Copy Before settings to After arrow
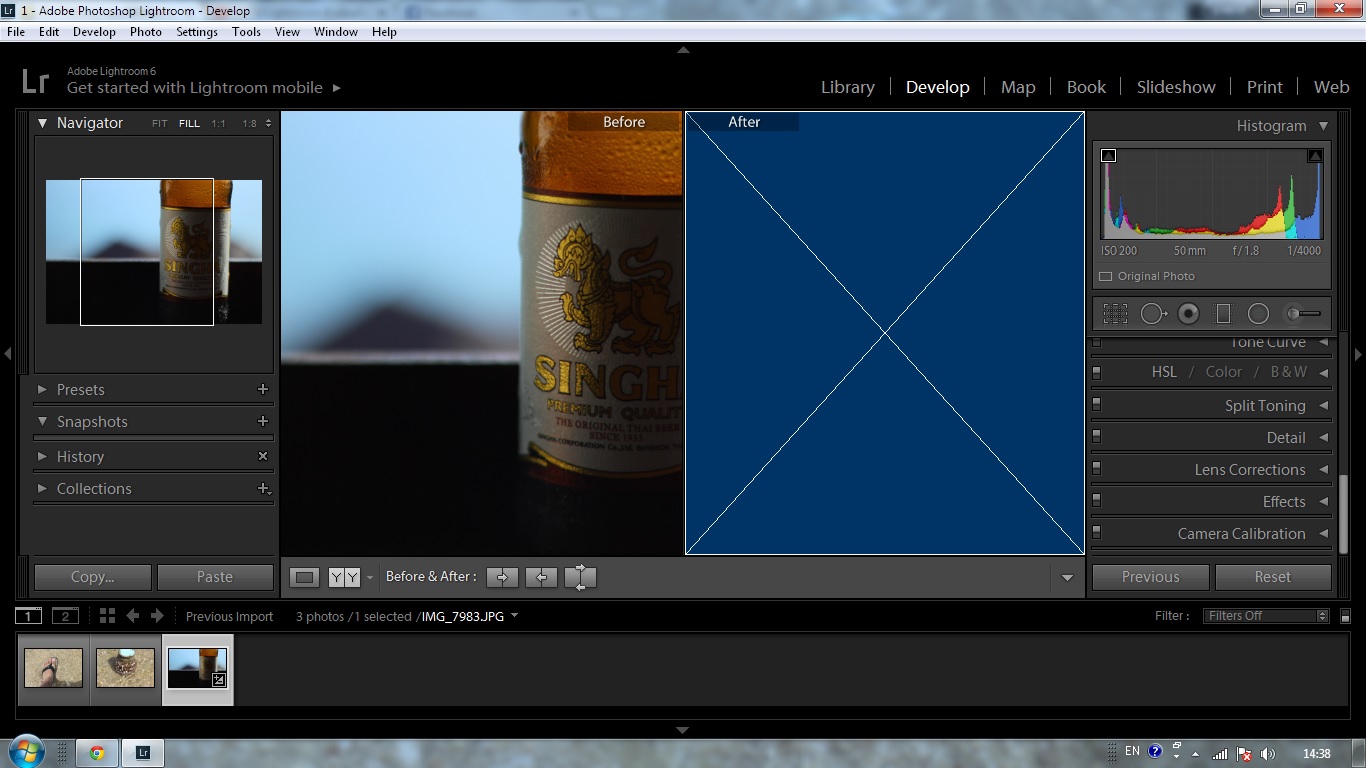Screen dimensions: 1366x768 pyautogui.click(x=502, y=577)
